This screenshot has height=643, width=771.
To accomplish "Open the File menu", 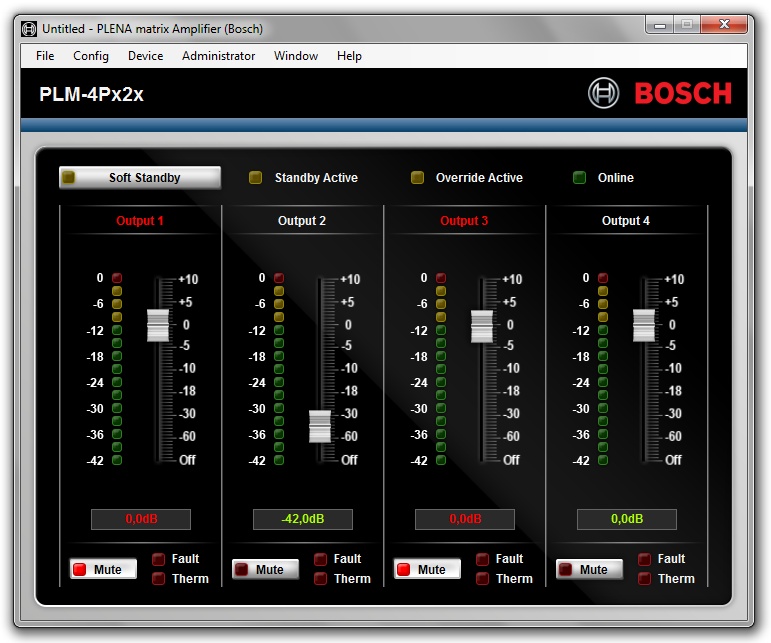I will click(45, 56).
